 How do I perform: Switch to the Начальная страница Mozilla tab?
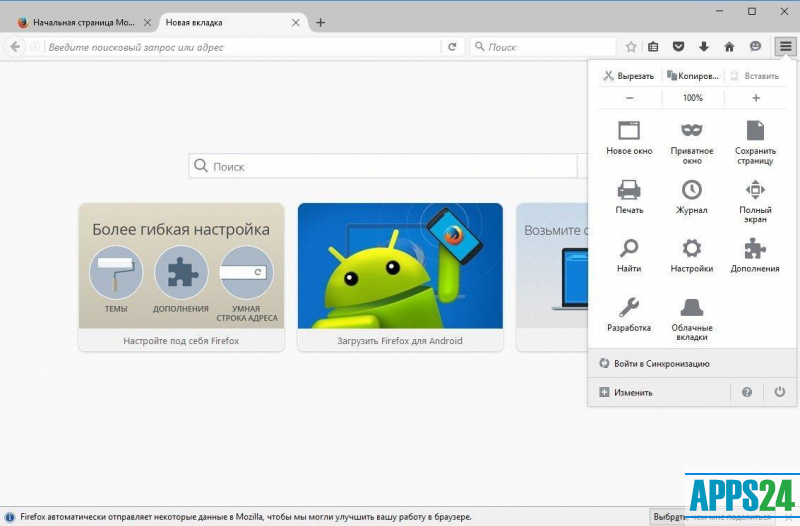coord(82,22)
